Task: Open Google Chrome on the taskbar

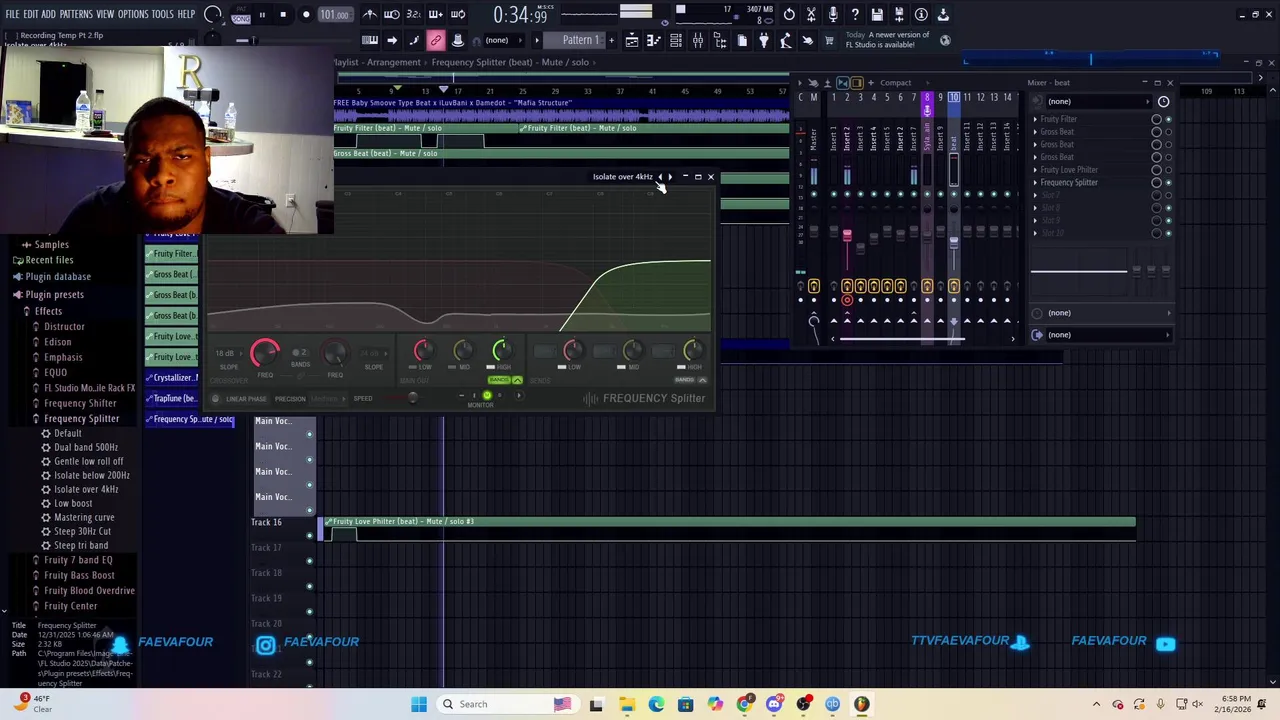Action: (744, 704)
